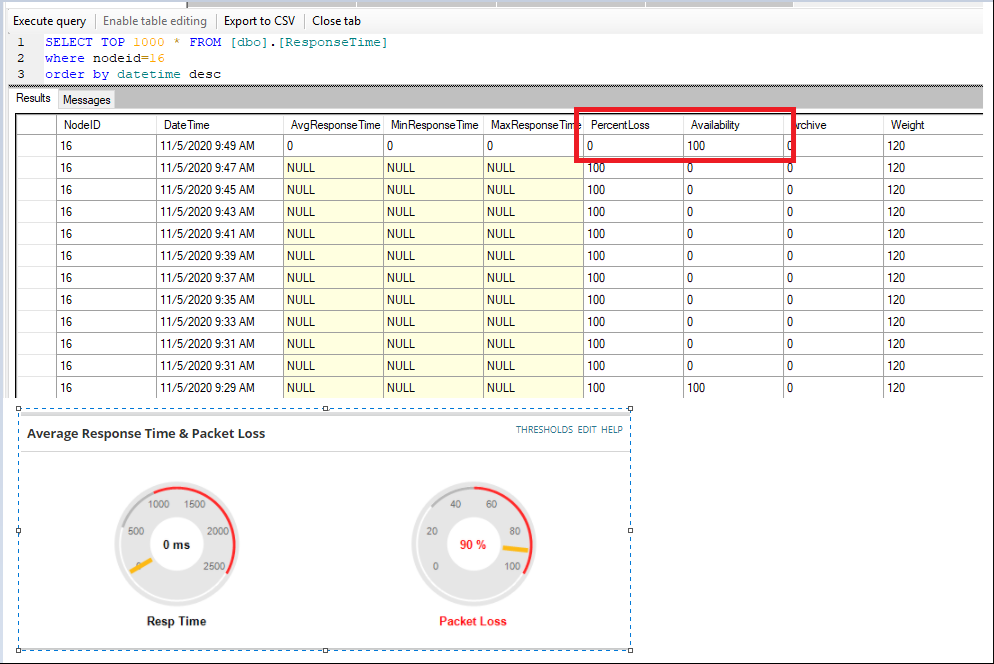Close the current query tab

[x=336, y=20]
